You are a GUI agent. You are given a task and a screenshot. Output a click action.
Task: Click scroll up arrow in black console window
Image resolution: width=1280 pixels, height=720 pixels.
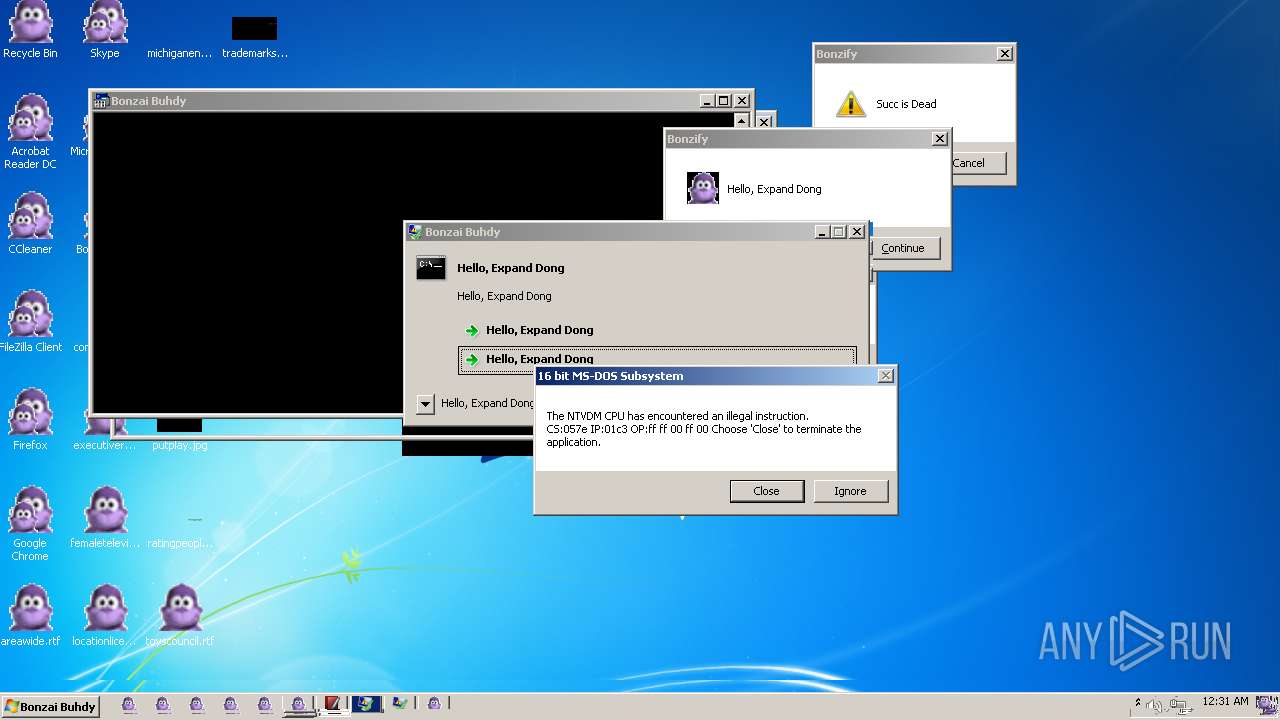coord(742,120)
